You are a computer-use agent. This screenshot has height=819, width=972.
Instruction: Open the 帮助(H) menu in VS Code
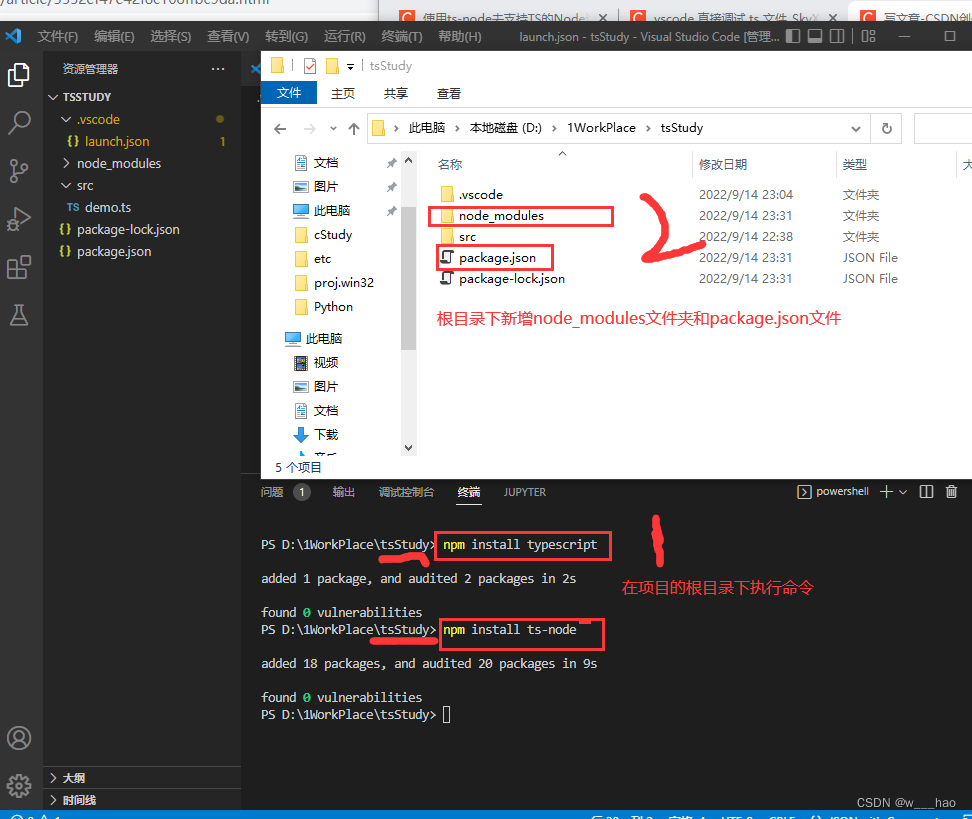(x=459, y=36)
